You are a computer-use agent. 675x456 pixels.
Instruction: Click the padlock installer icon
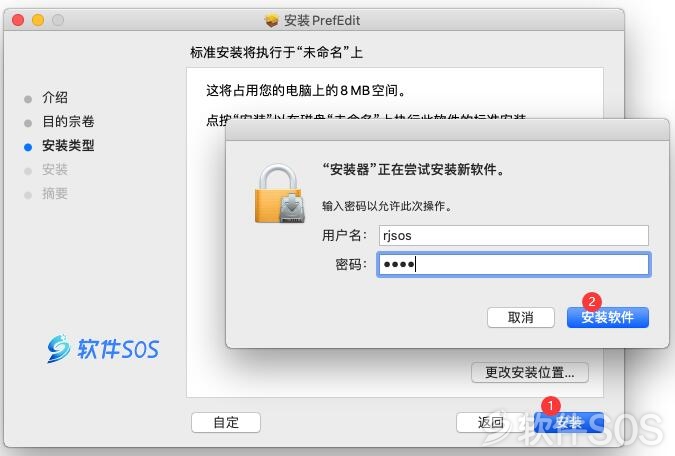pyautogui.click(x=280, y=194)
